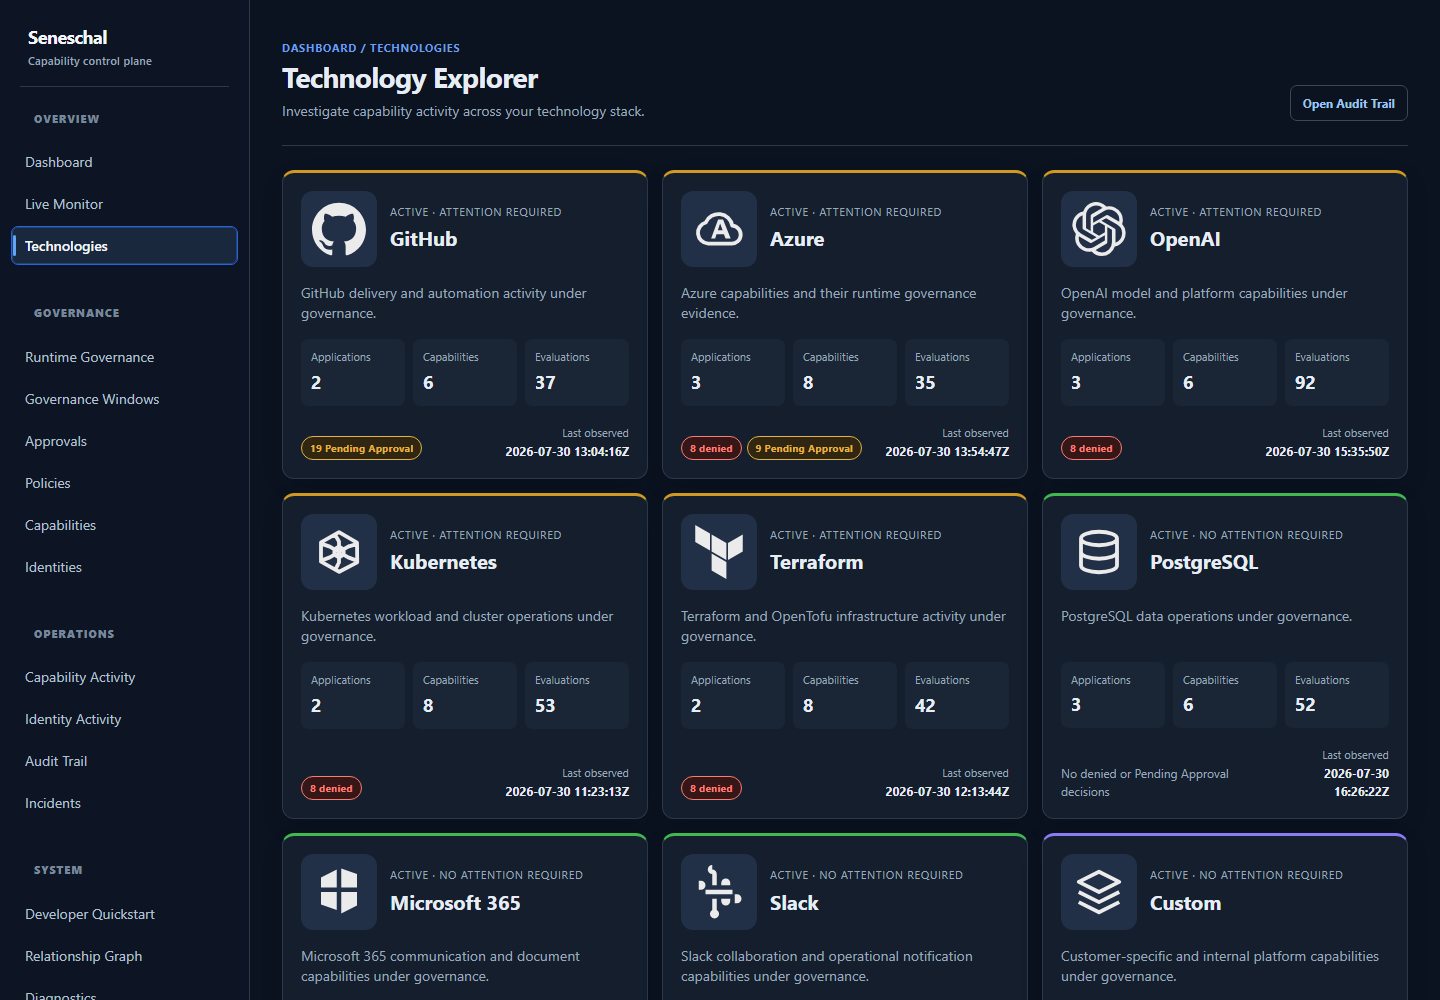Open Capability Activity in Operations
Screen dimensions: 1440x1000
[x=124, y=677]
